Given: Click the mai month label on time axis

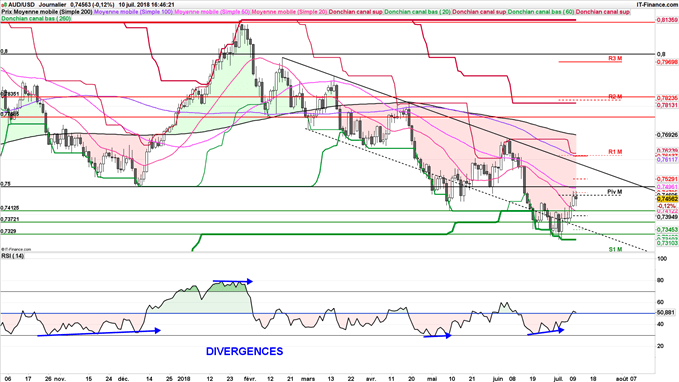Looking at the screenshot, I should click(433, 379).
